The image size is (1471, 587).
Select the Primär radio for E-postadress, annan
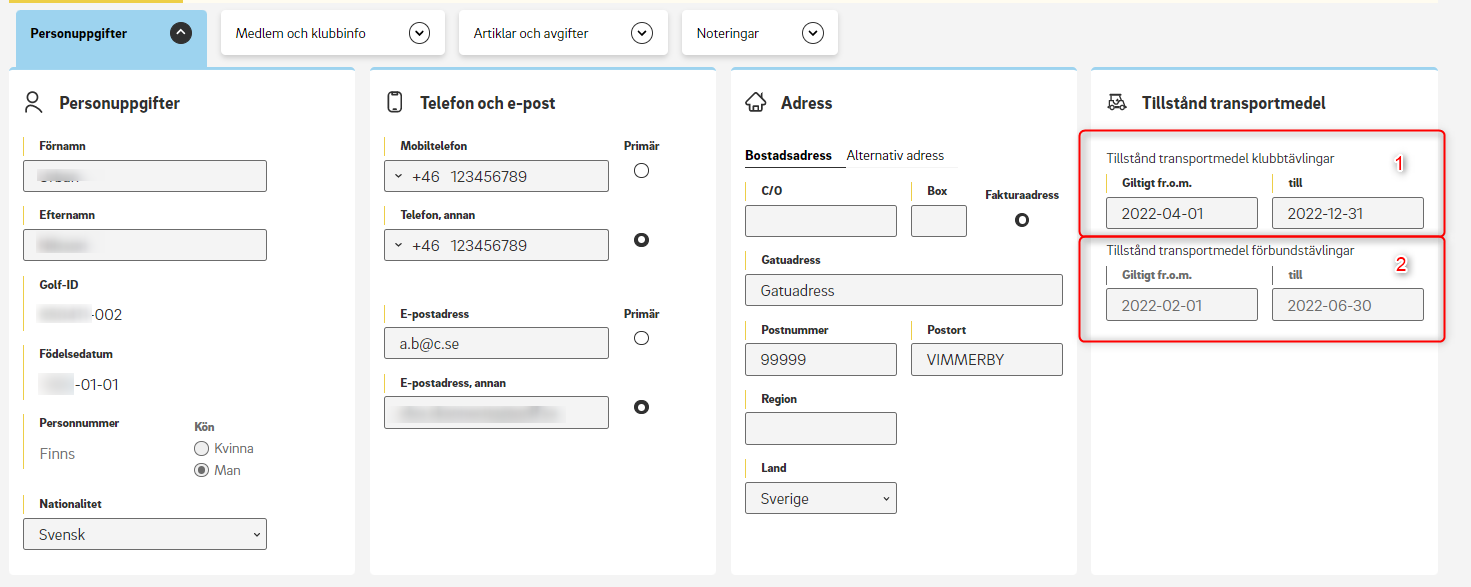point(642,407)
